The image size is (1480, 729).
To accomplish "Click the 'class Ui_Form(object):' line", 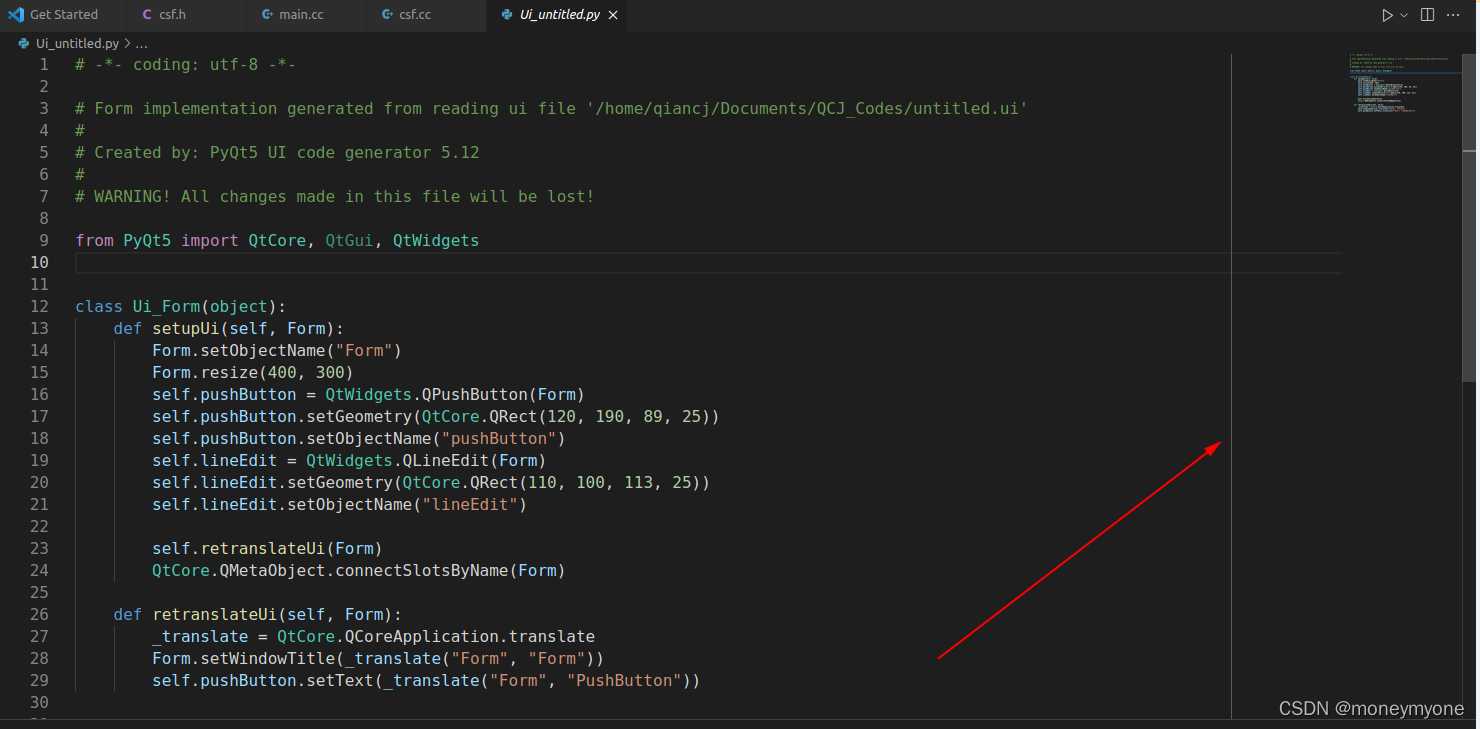I will [181, 307].
